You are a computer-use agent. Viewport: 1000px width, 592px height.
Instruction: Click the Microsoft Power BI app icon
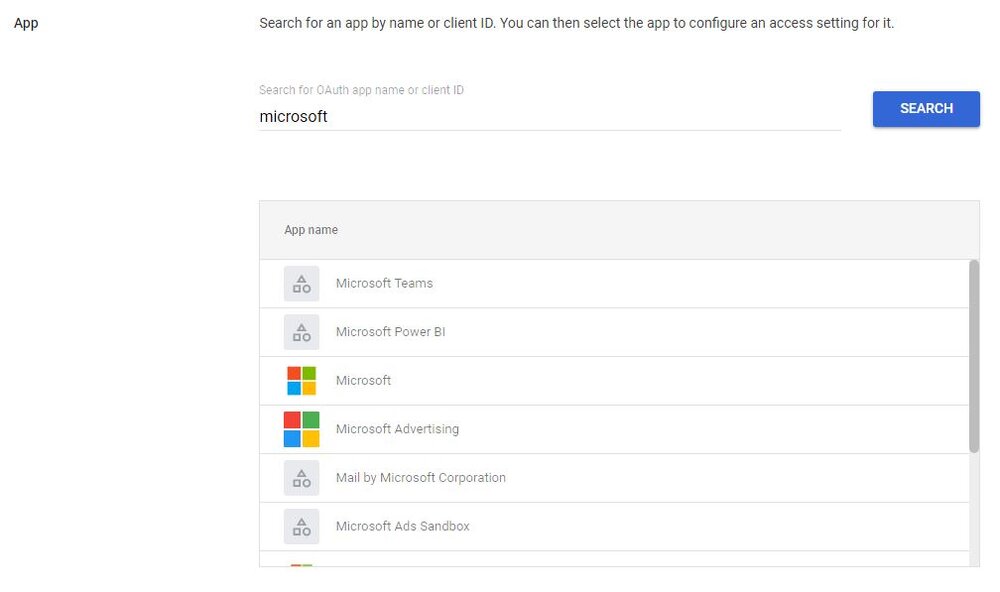pos(301,332)
